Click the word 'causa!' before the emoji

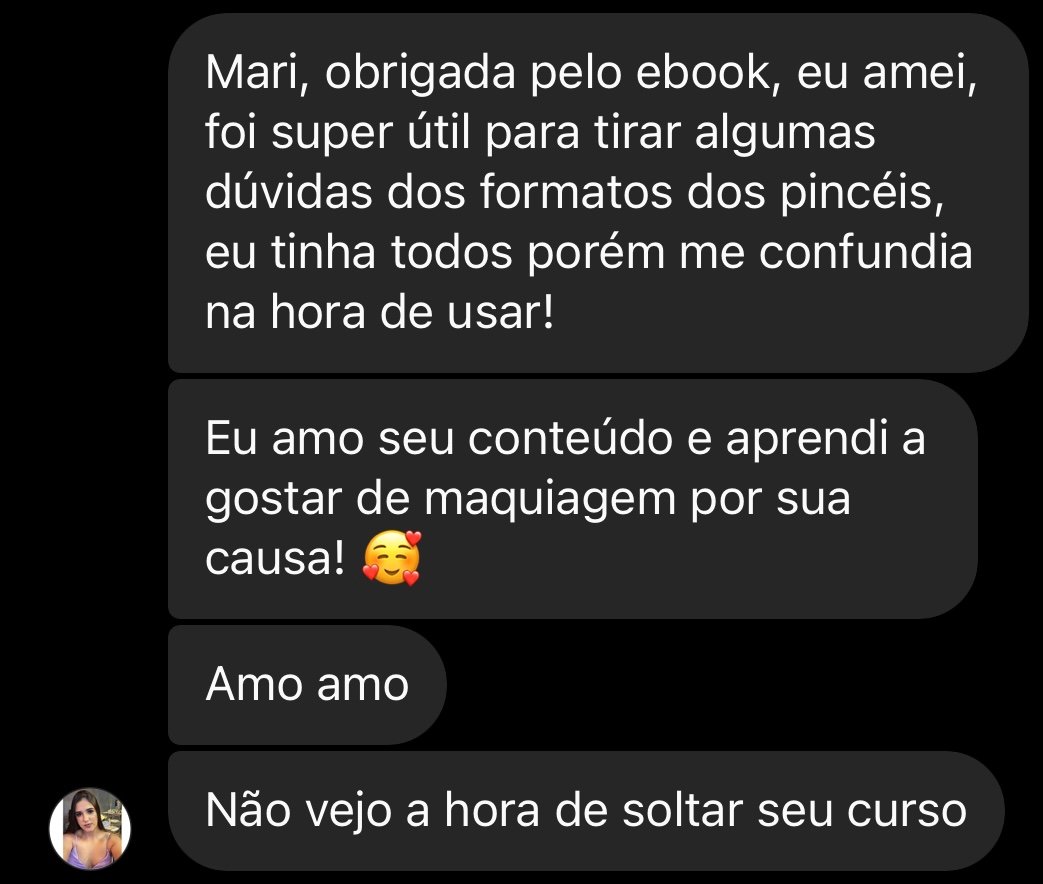point(275,559)
